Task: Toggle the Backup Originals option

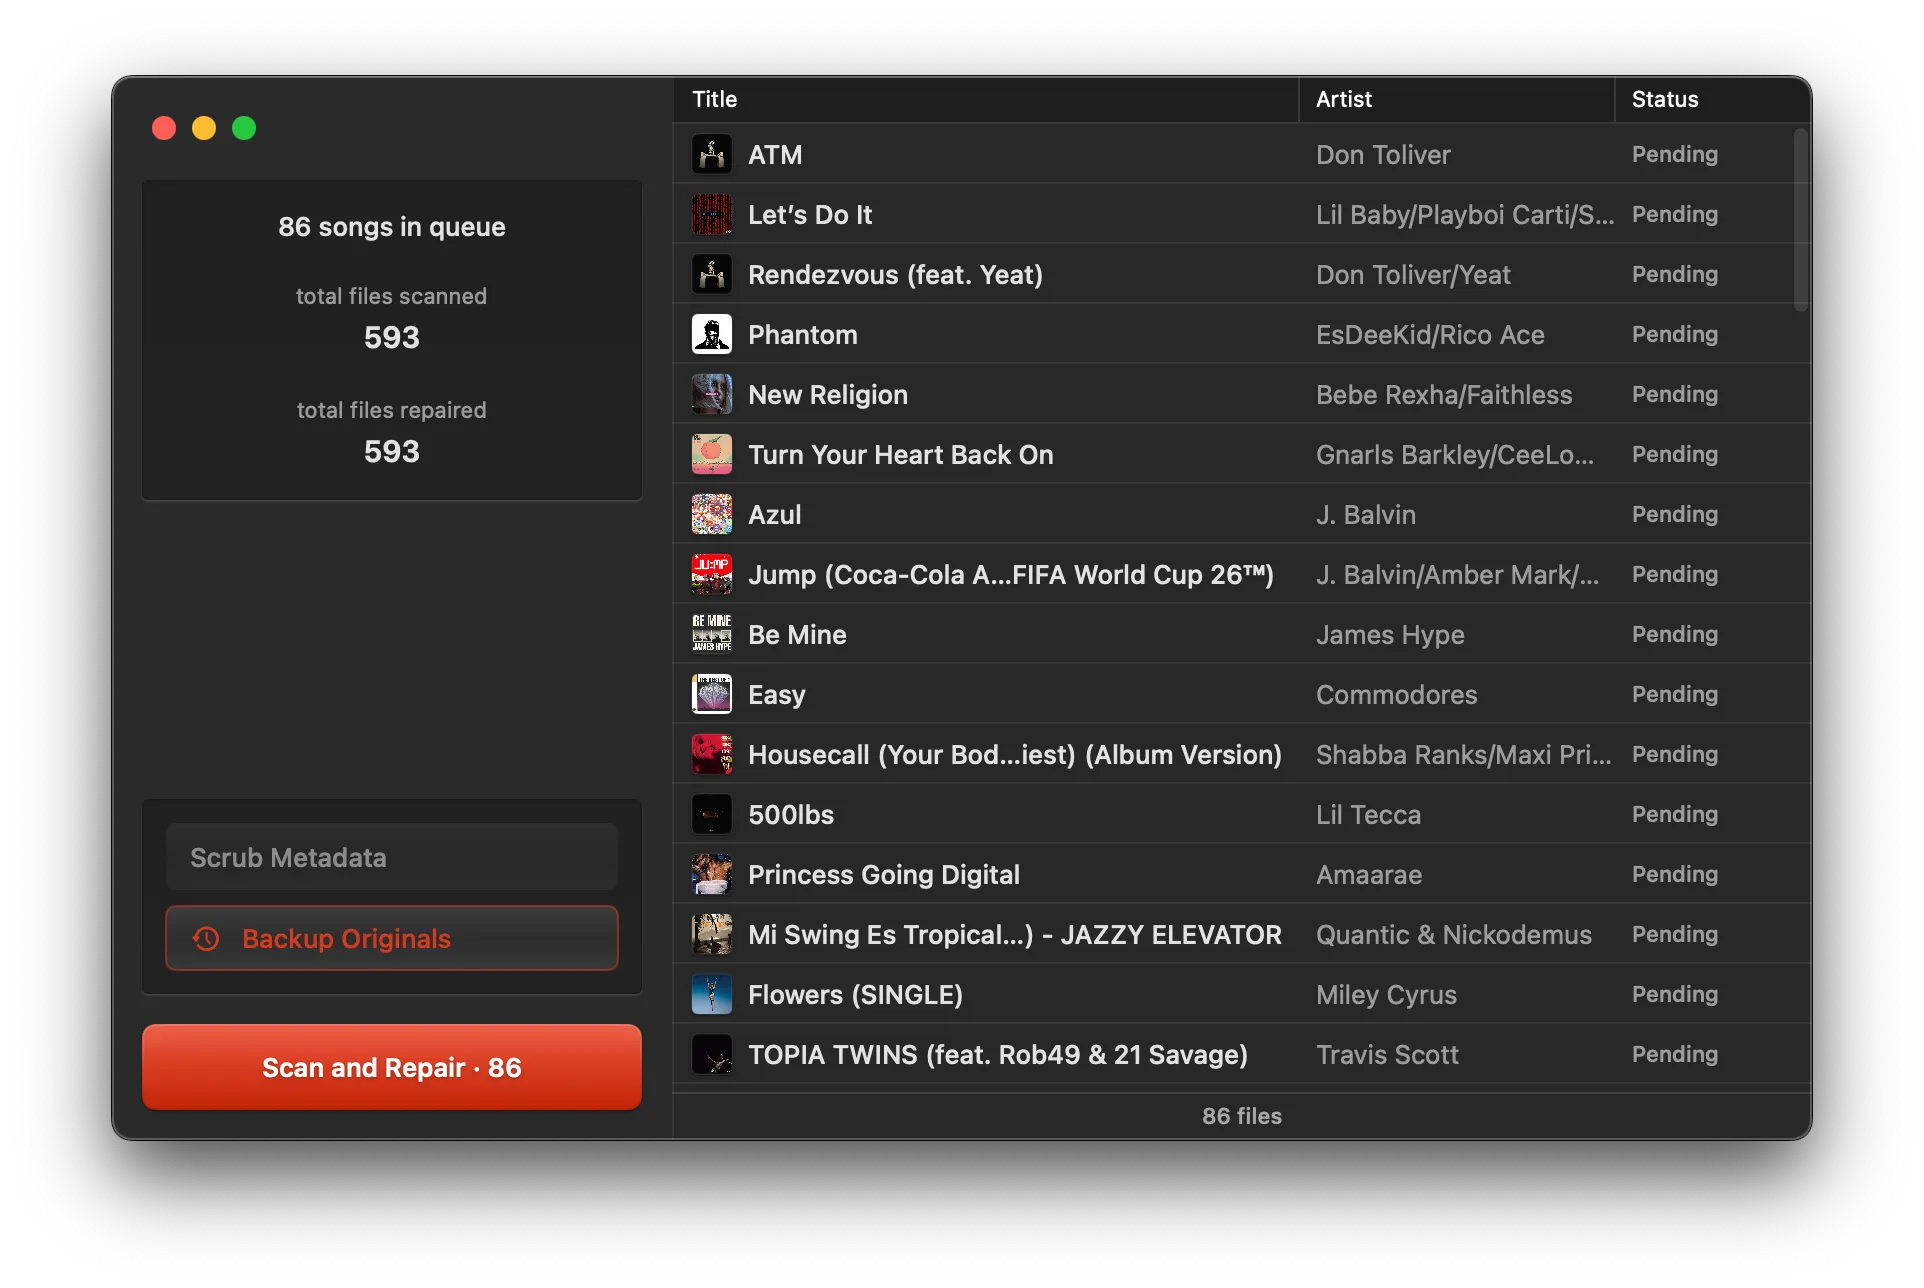Action: (x=392, y=938)
